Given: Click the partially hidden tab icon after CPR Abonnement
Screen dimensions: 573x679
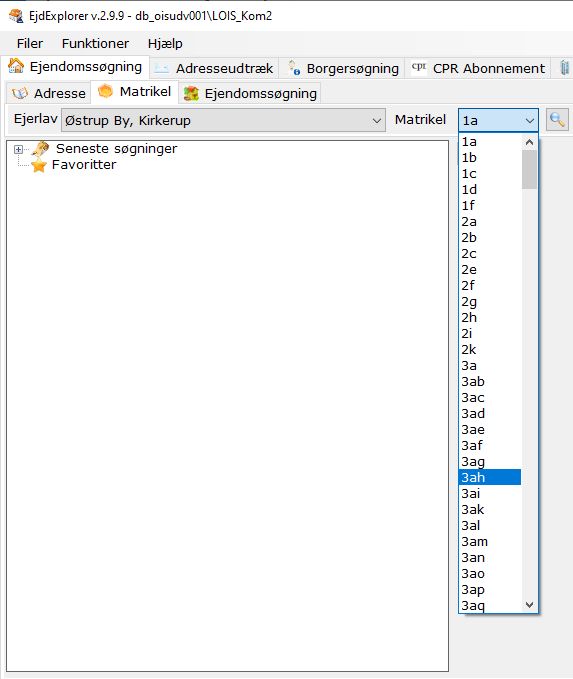Looking at the screenshot, I should tap(565, 68).
